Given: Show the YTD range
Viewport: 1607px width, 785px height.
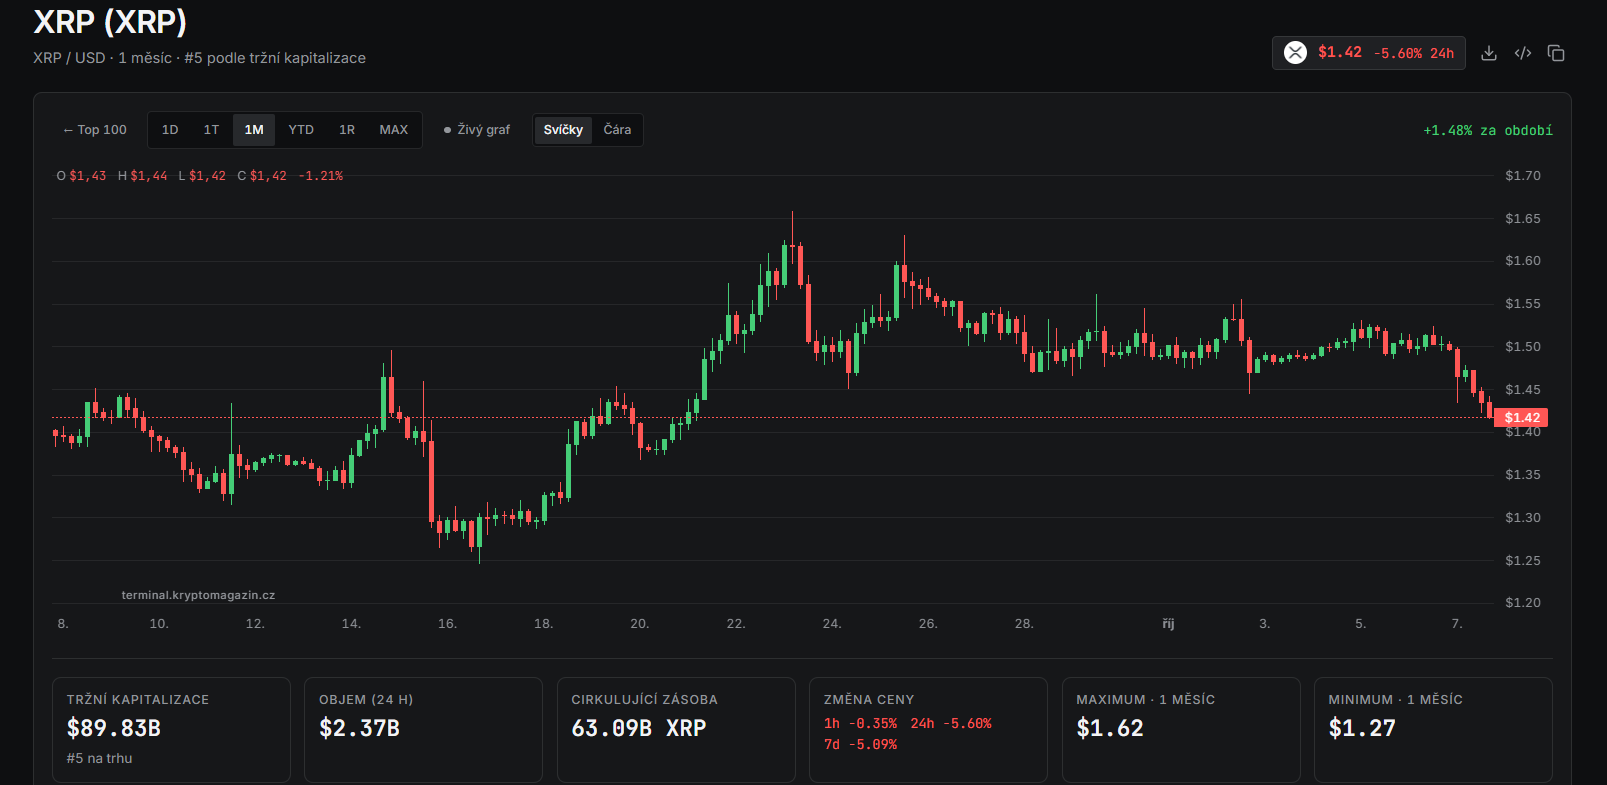Looking at the screenshot, I should tap(301, 130).
